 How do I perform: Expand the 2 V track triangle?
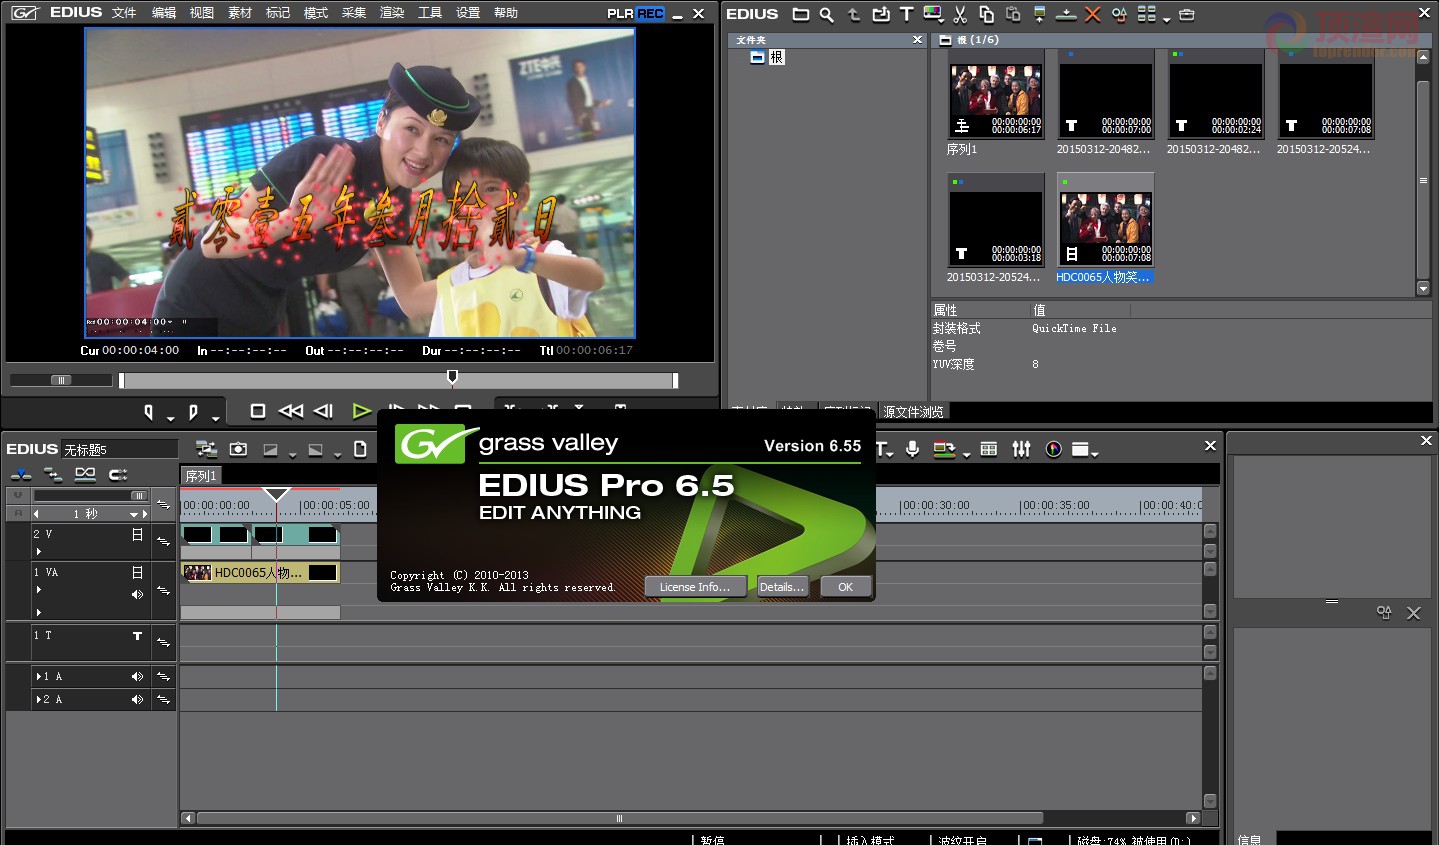pos(39,551)
